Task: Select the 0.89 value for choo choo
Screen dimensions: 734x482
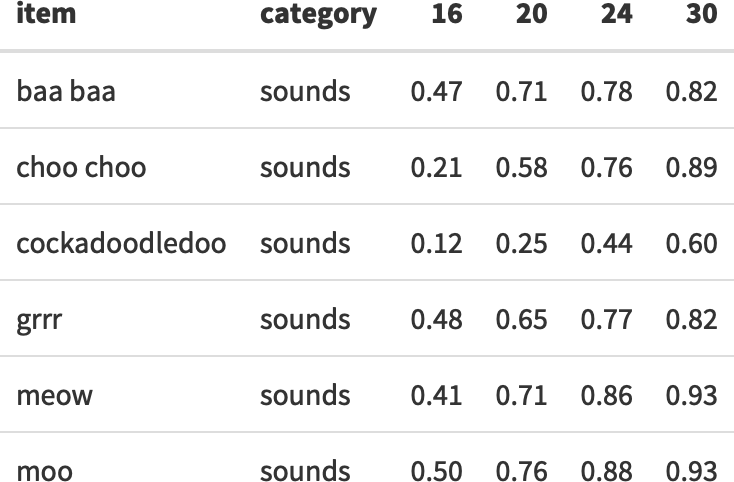Action: (691, 167)
